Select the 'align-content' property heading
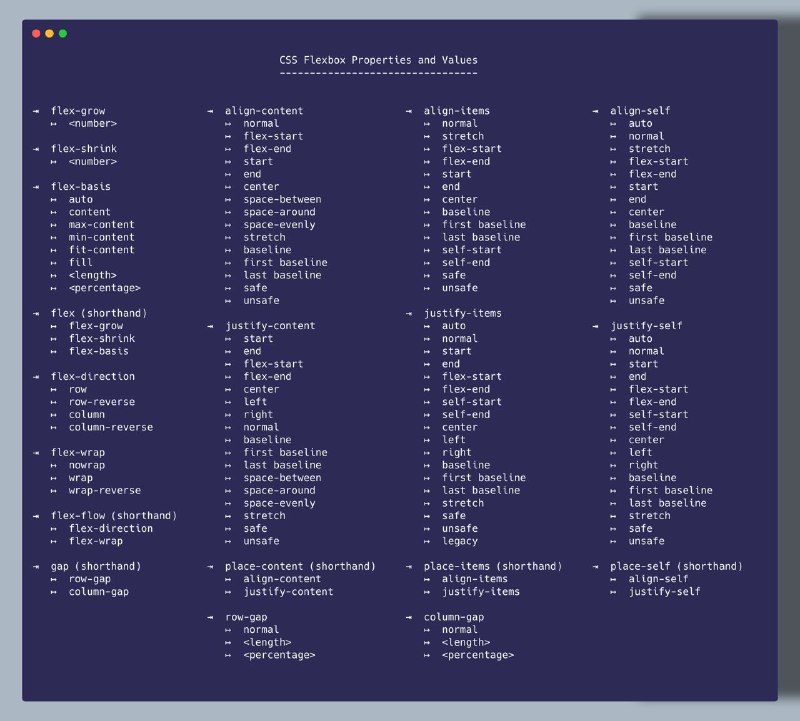The width and height of the screenshot is (800, 721). pos(264,111)
